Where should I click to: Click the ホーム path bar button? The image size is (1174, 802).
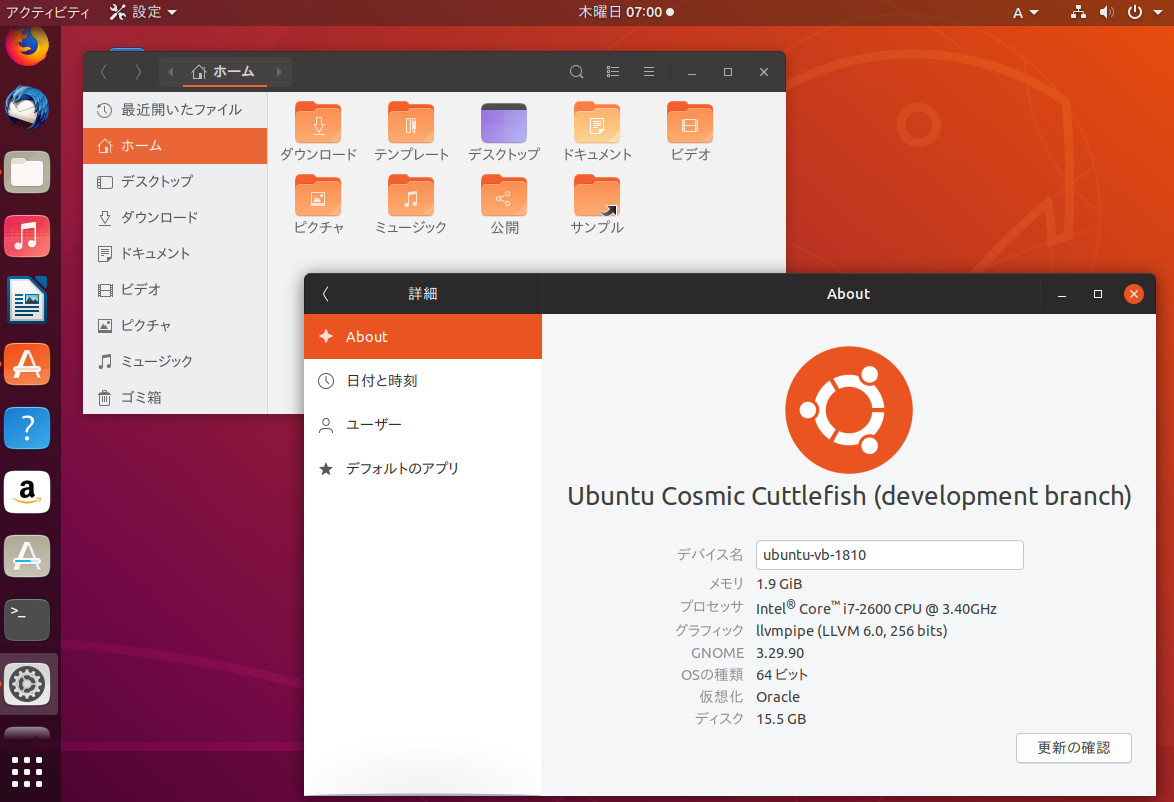coord(223,72)
